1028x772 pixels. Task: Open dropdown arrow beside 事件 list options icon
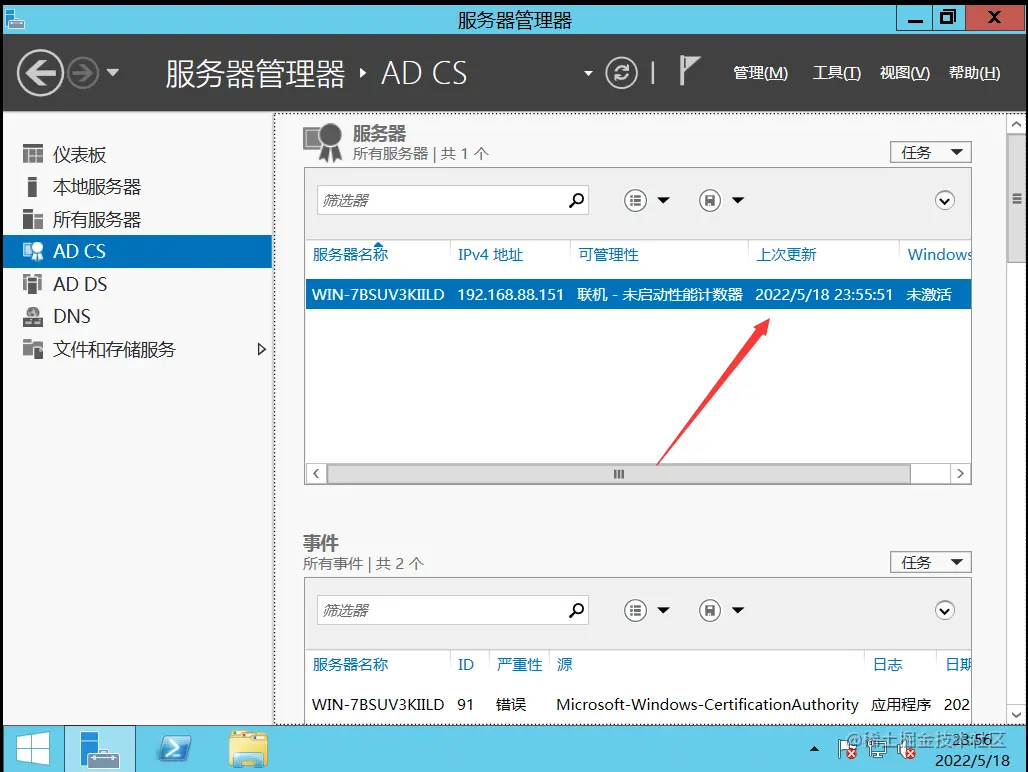pos(663,610)
